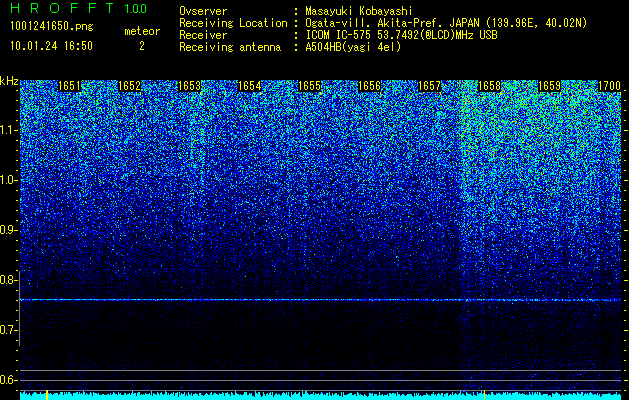Select the filename 1001241650.png
629x400 pixels.
(52, 26)
